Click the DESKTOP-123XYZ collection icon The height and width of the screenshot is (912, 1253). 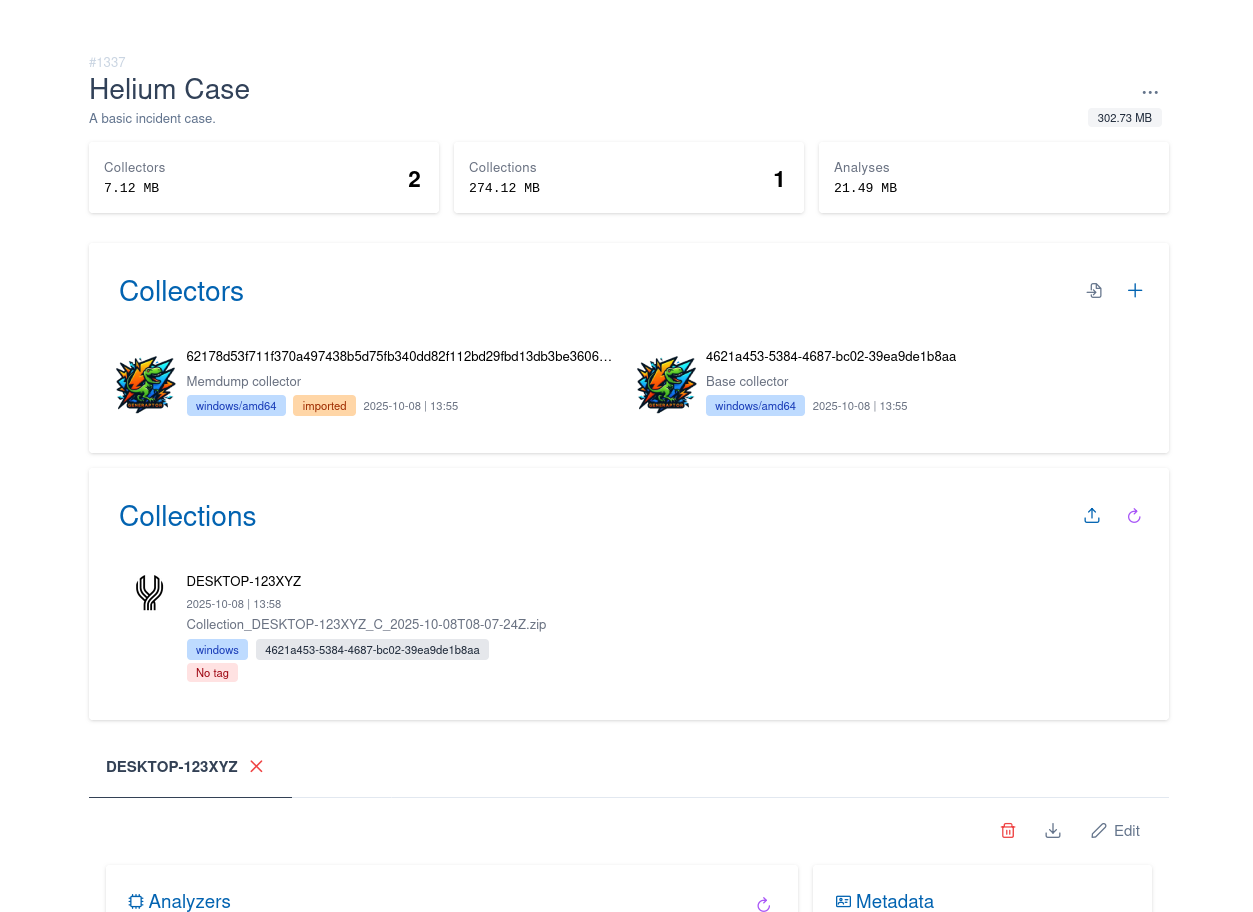point(149,592)
